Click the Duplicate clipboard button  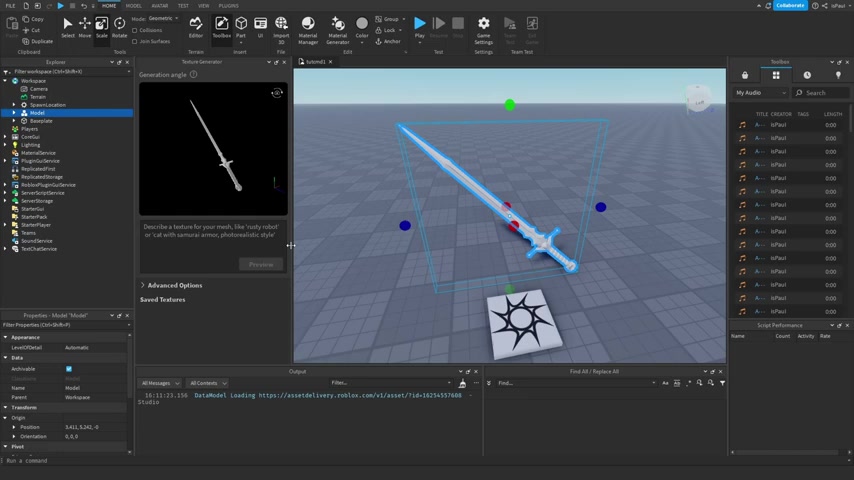click(38, 41)
